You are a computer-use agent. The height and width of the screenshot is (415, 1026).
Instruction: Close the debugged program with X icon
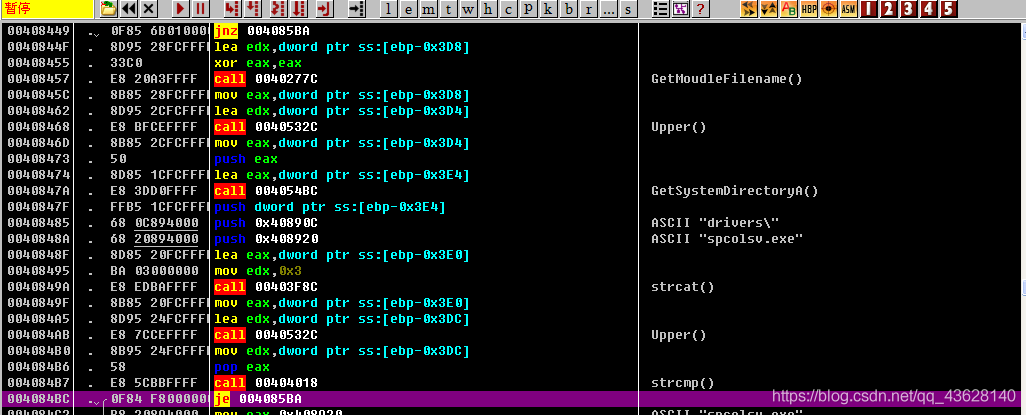[x=149, y=9]
